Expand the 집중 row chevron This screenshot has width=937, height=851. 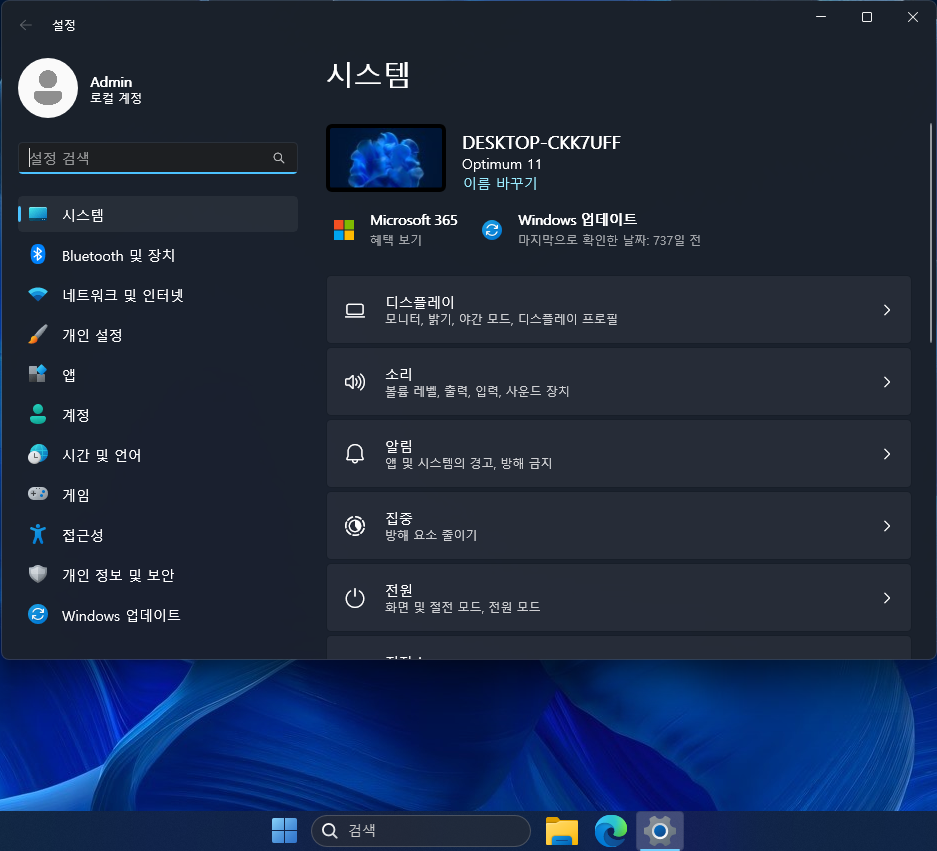(887, 526)
